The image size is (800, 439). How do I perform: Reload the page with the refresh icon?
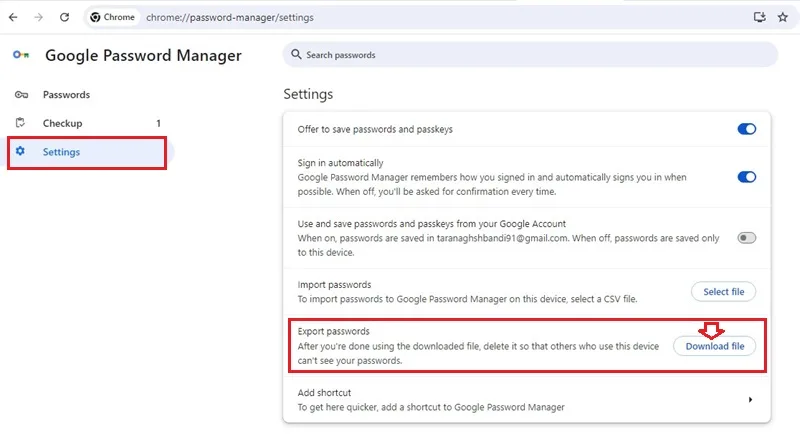[64, 17]
